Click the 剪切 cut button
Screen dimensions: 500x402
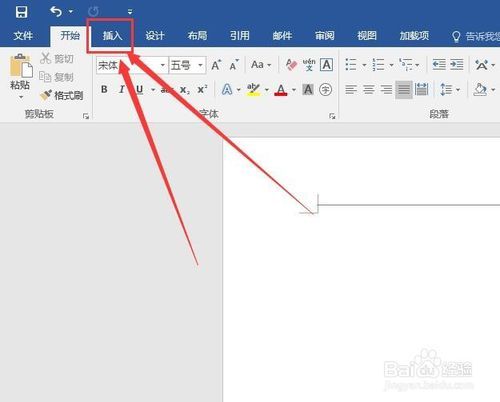coord(57,59)
